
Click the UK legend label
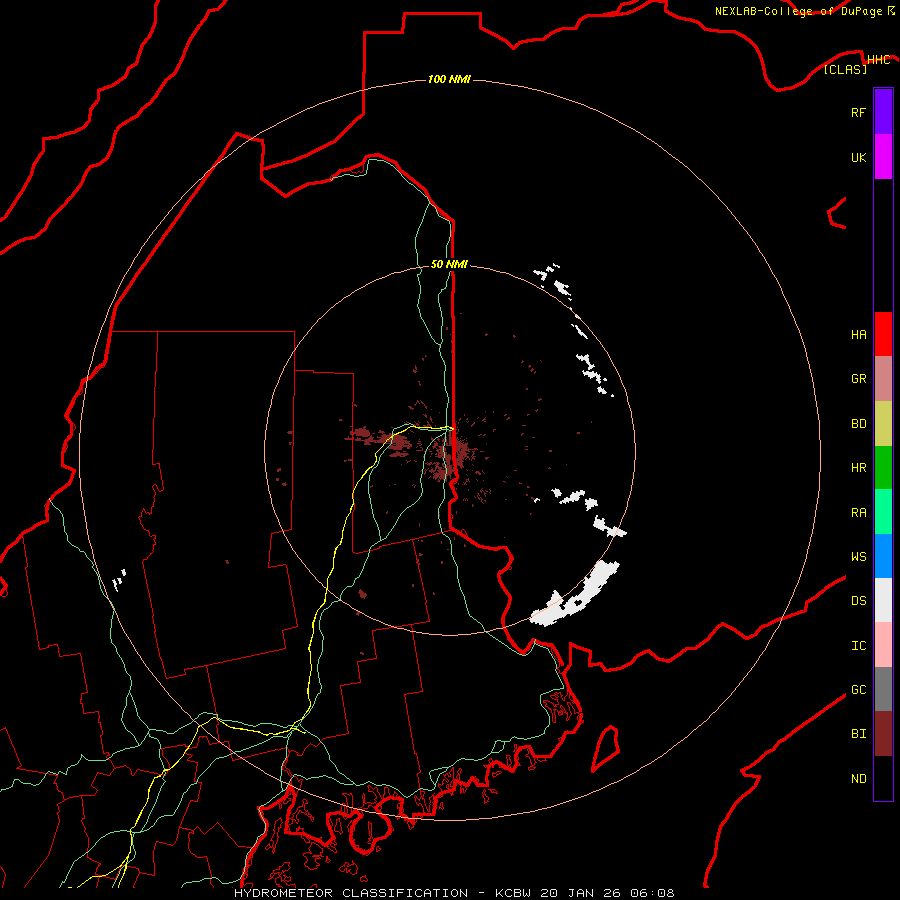pyautogui.click(x=858, y=157)
